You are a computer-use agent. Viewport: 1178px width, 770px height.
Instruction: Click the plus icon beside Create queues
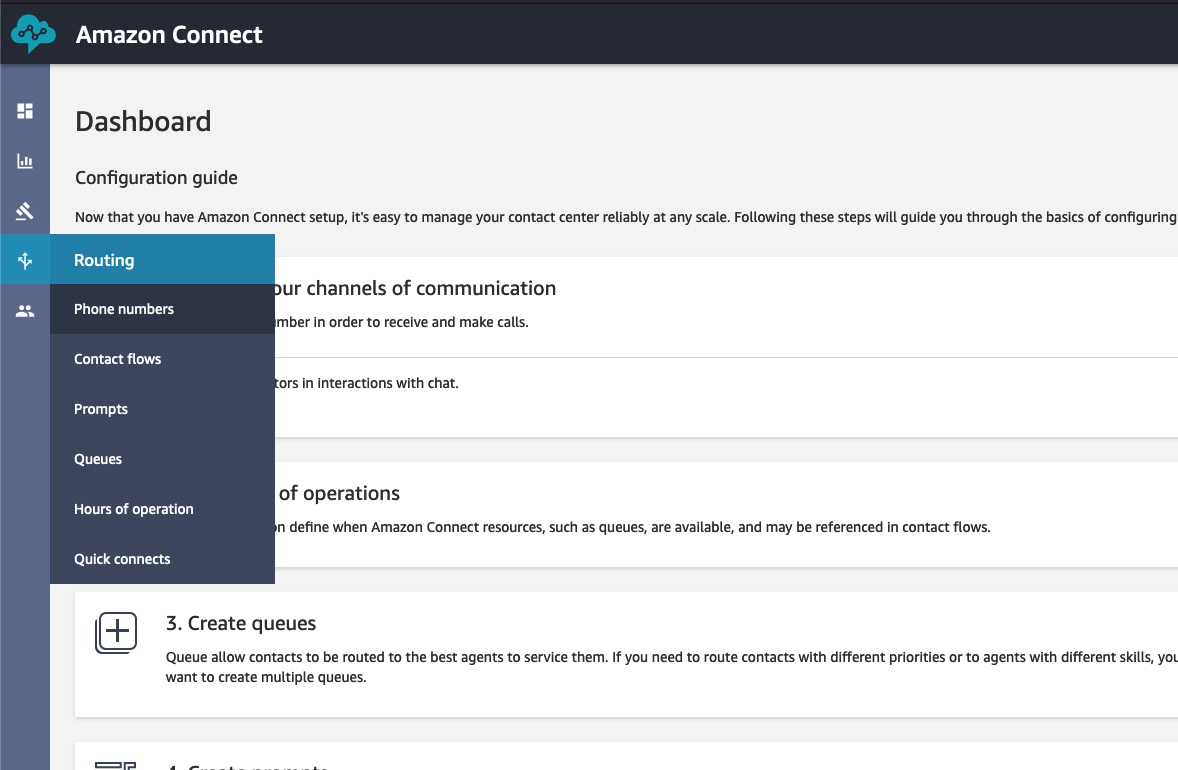(116, 633)
